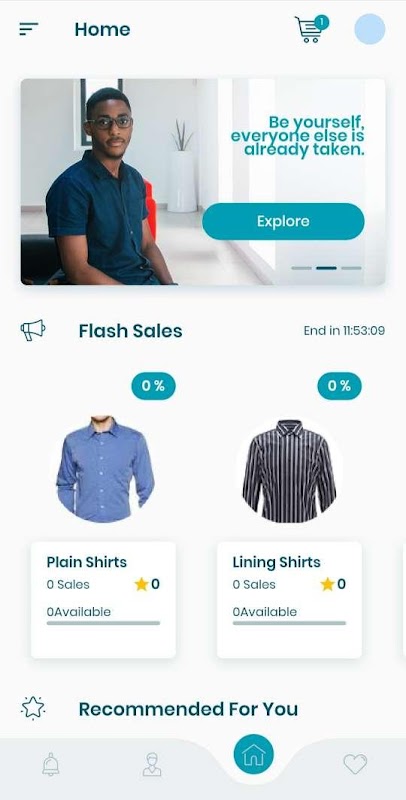
Task: Open the profile person icon in bottom bar
Action: point(152,764)
